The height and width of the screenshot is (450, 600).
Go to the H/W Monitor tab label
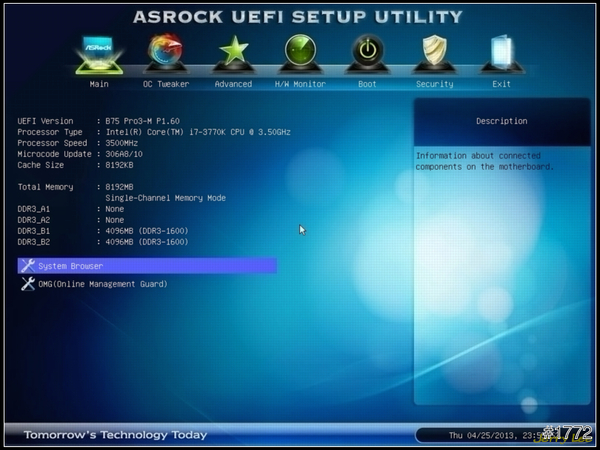pos(300,84)
